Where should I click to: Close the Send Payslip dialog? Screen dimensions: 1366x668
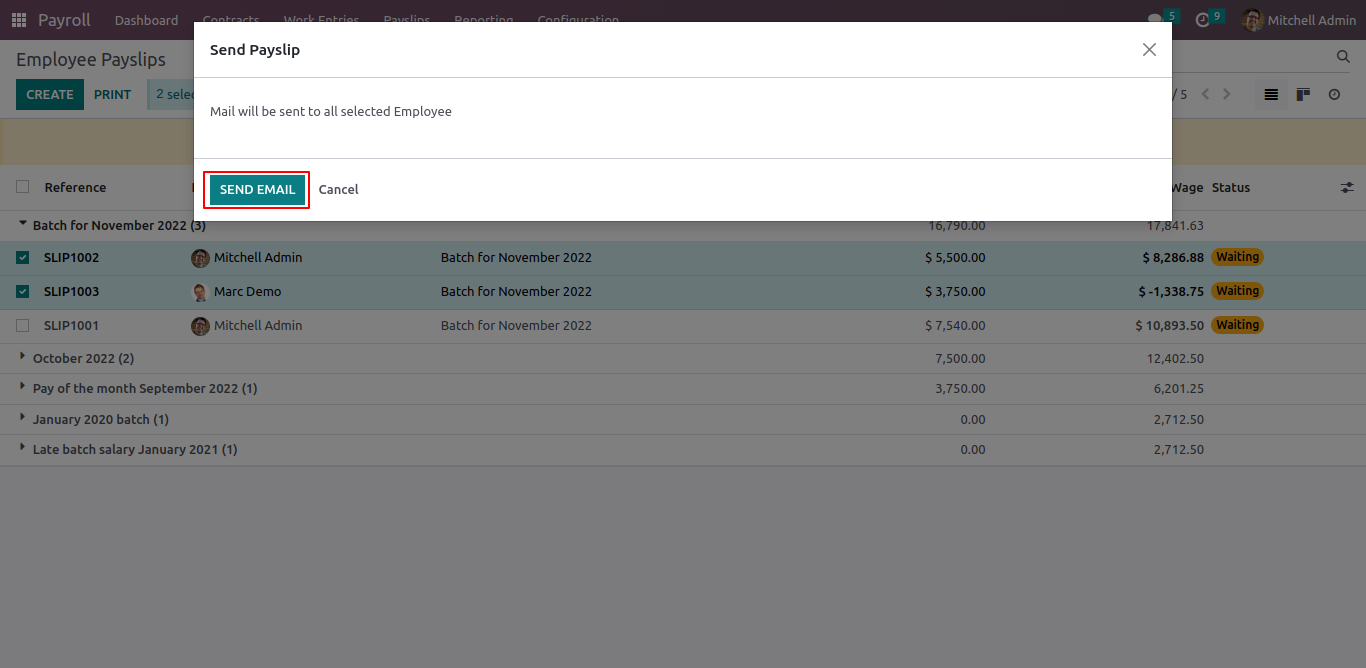(x=1149, y=50)
